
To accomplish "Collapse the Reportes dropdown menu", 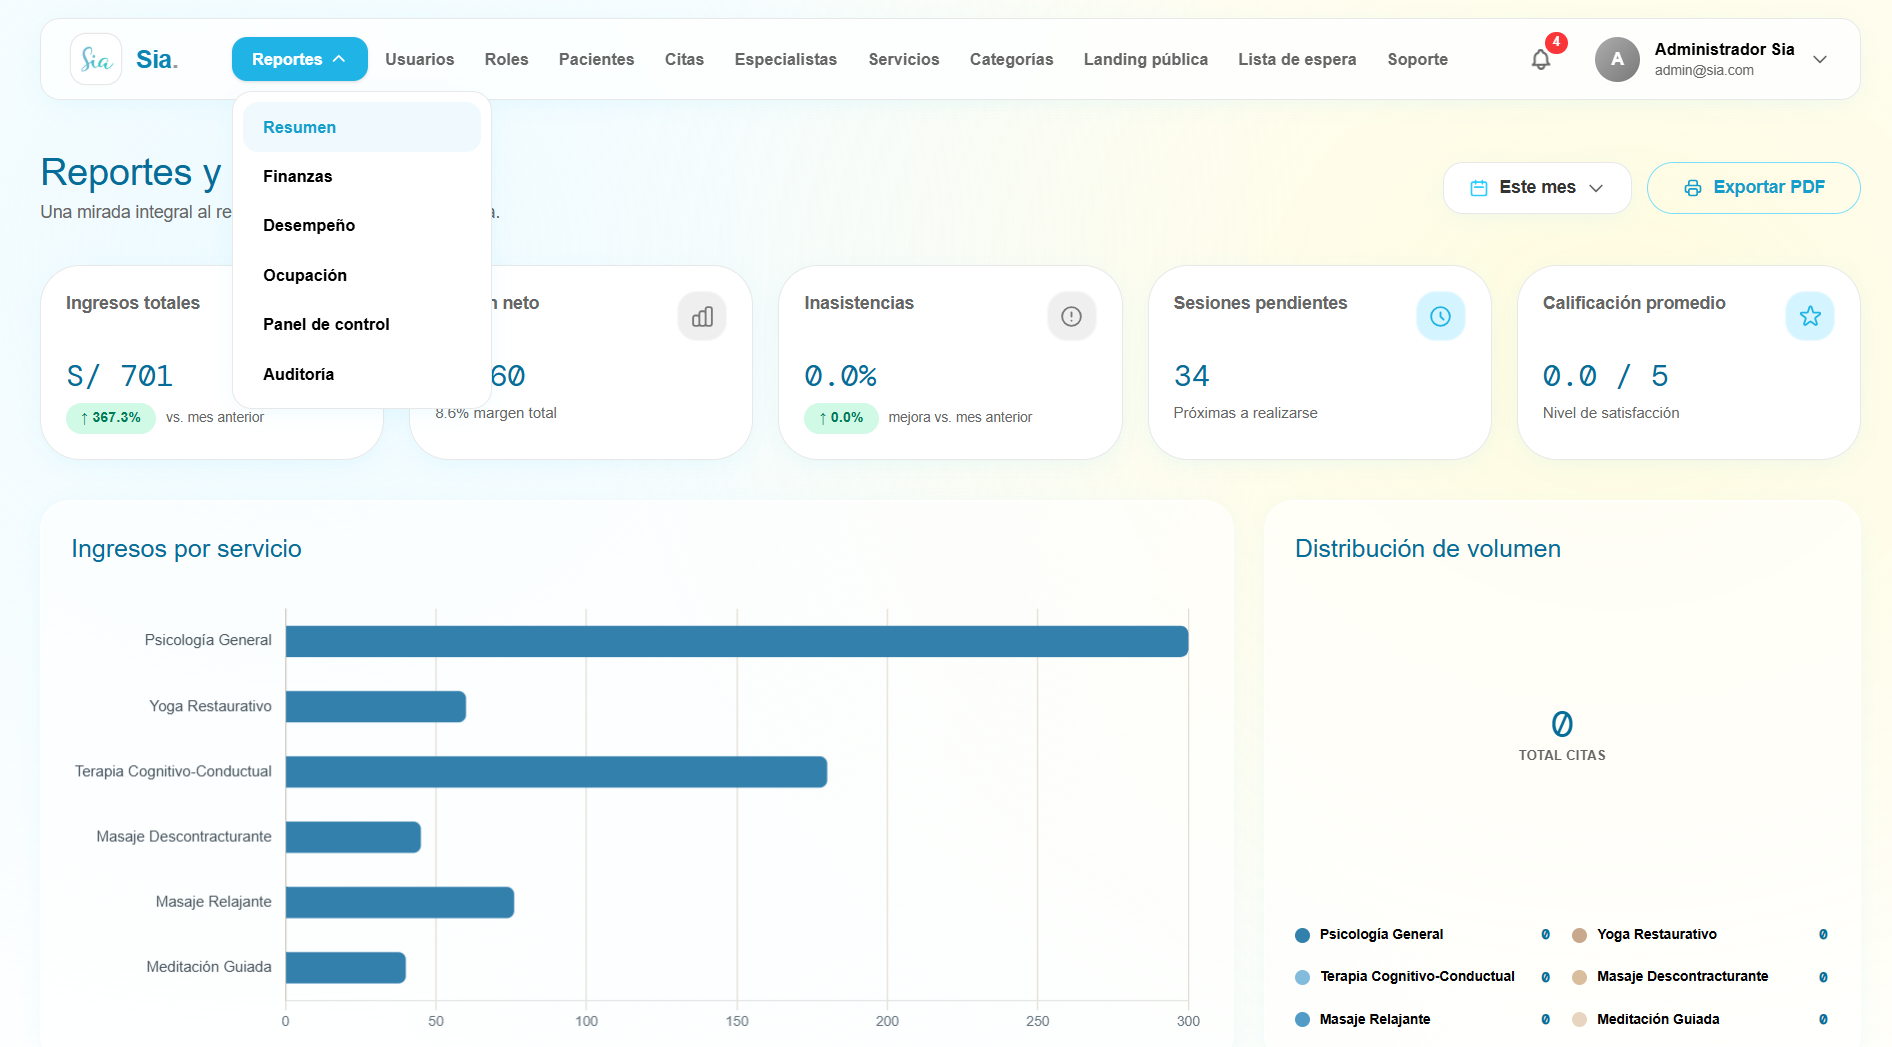I will [299, 59].
